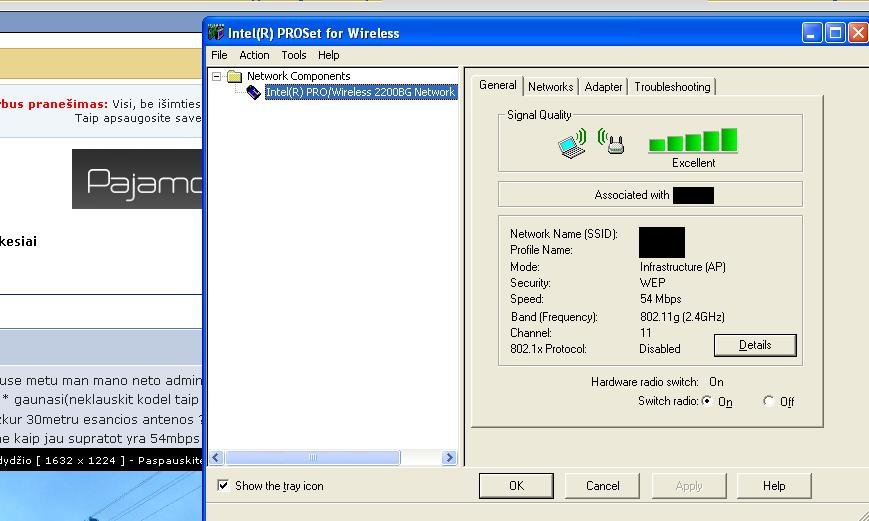The width and height of the screenshot is (869, 521).
Task: Click the 54 Mbps speed value
Action: tap(661, 299)
